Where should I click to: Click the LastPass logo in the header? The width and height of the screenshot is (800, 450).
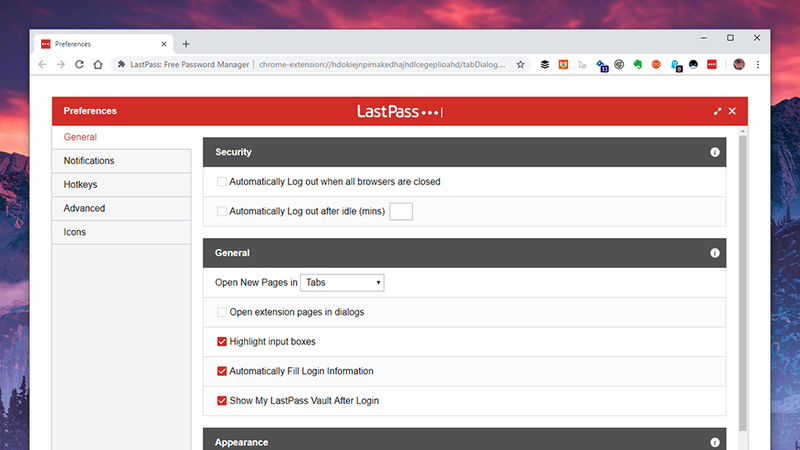pos(400,111)
